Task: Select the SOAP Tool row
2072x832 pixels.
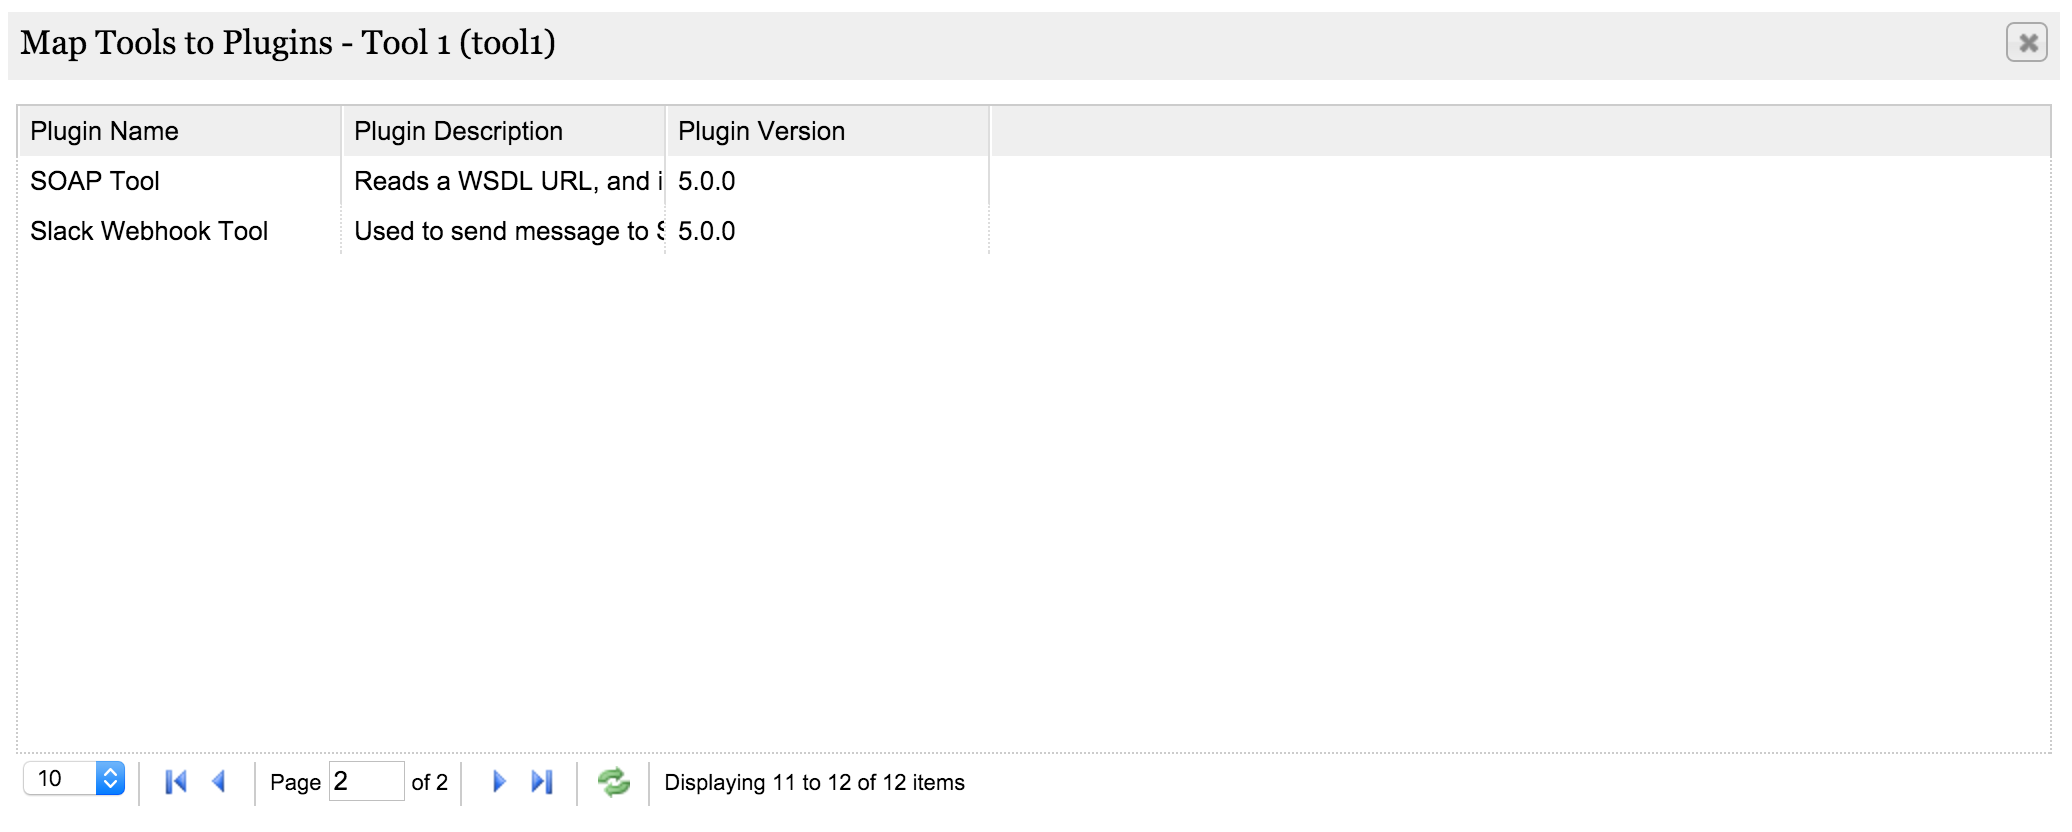Action: pos(95,181)
